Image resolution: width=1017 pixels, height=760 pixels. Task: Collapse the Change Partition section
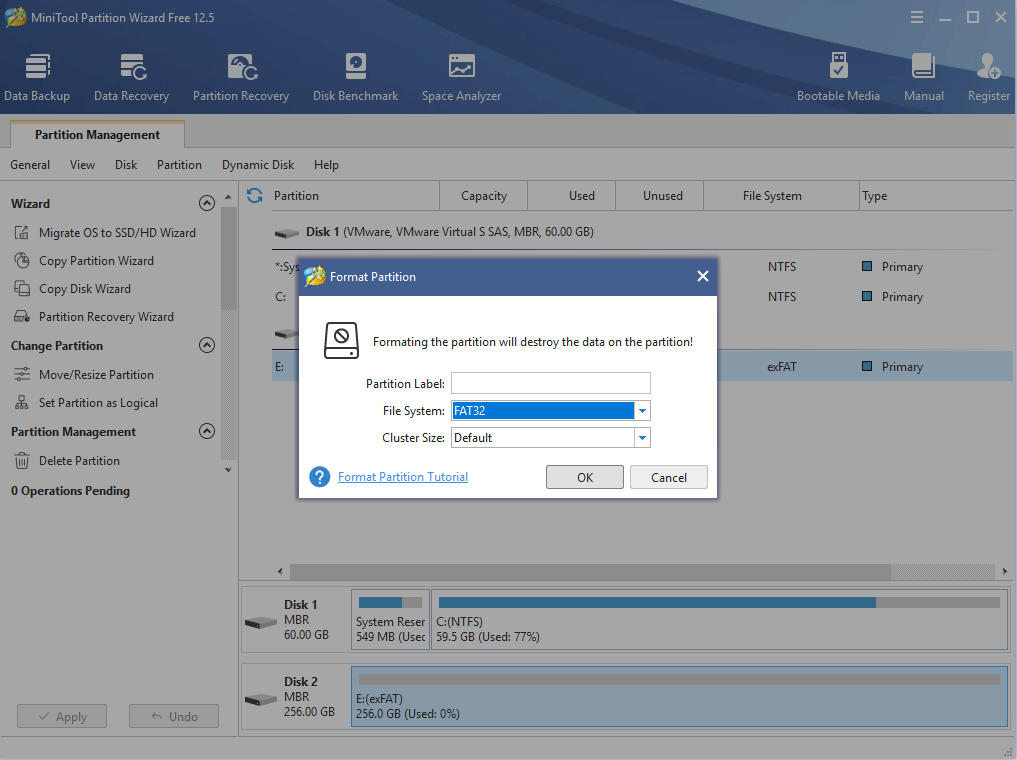coord(207,345)
